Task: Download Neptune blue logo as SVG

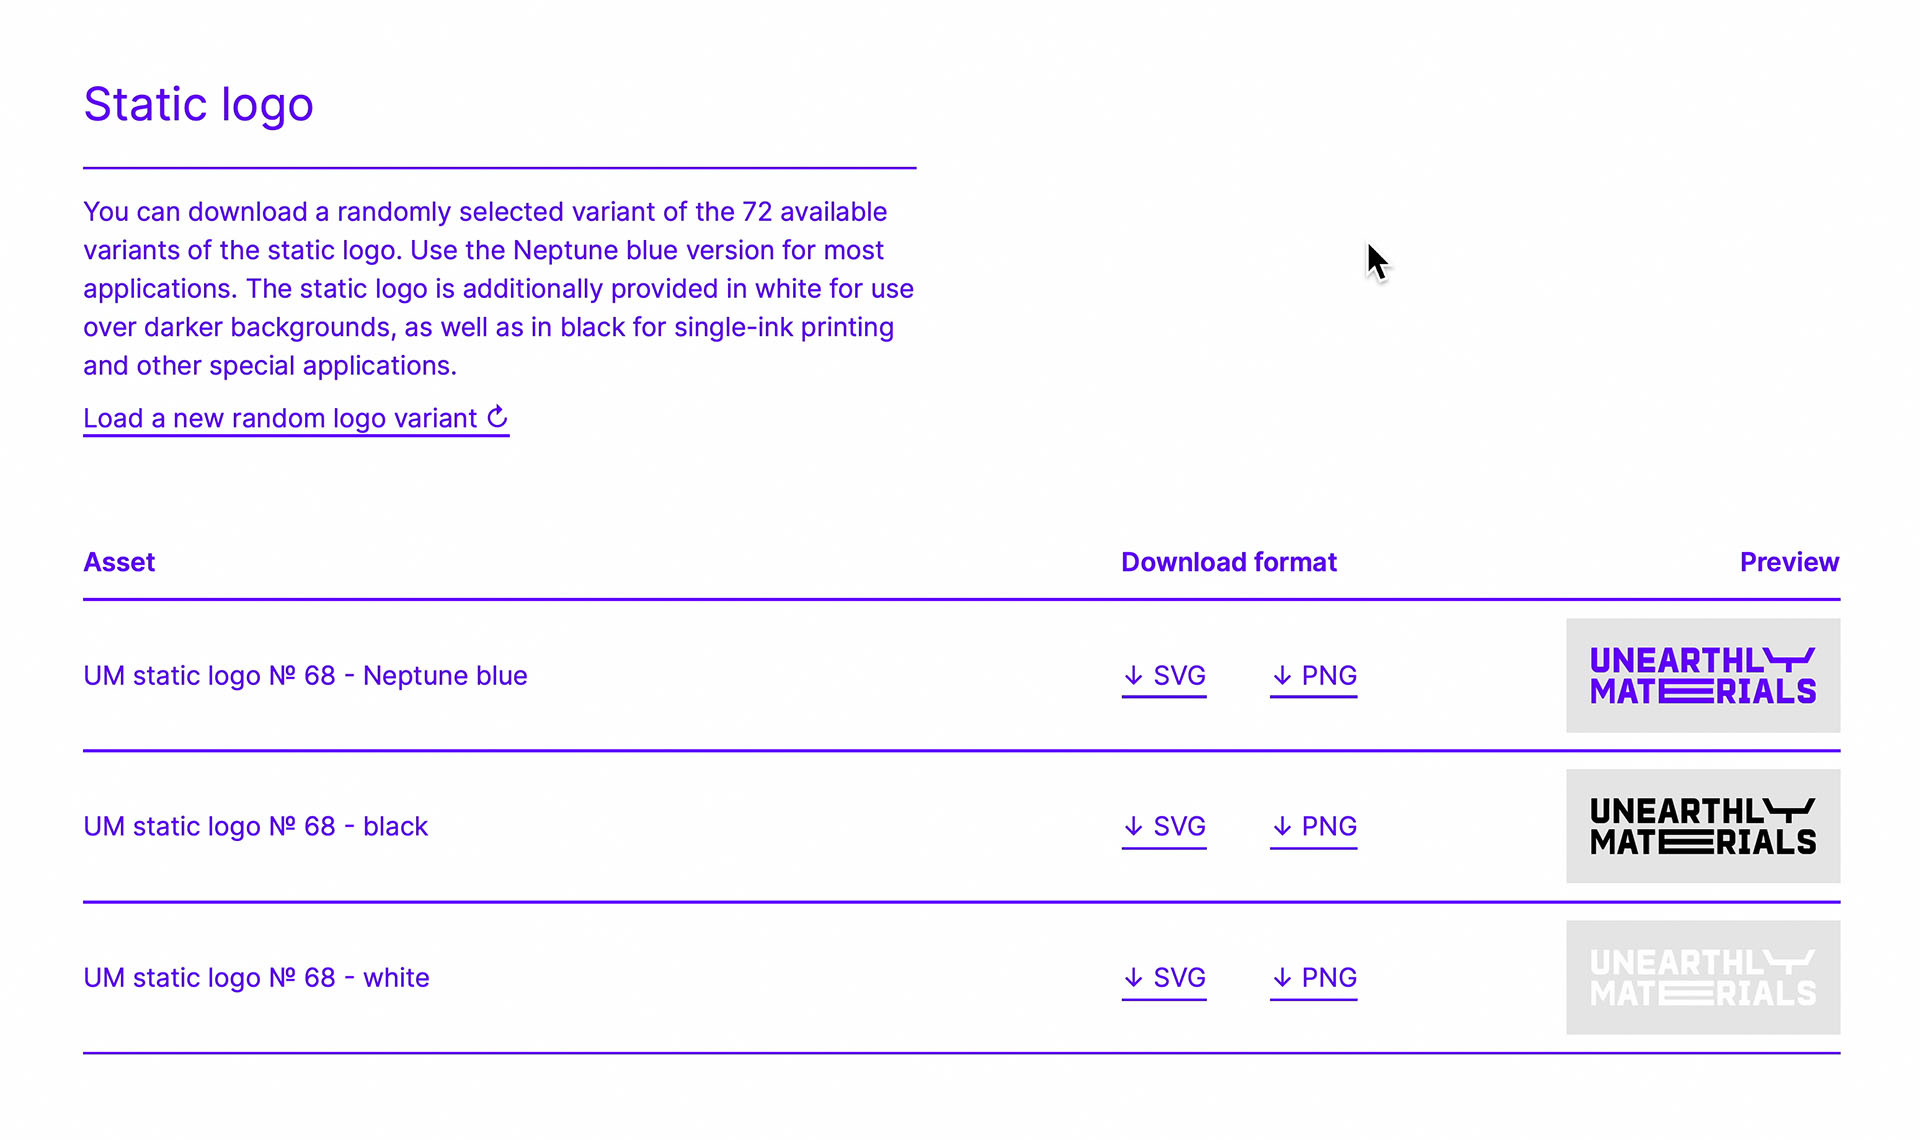Action: click(x=1178, y=676)
